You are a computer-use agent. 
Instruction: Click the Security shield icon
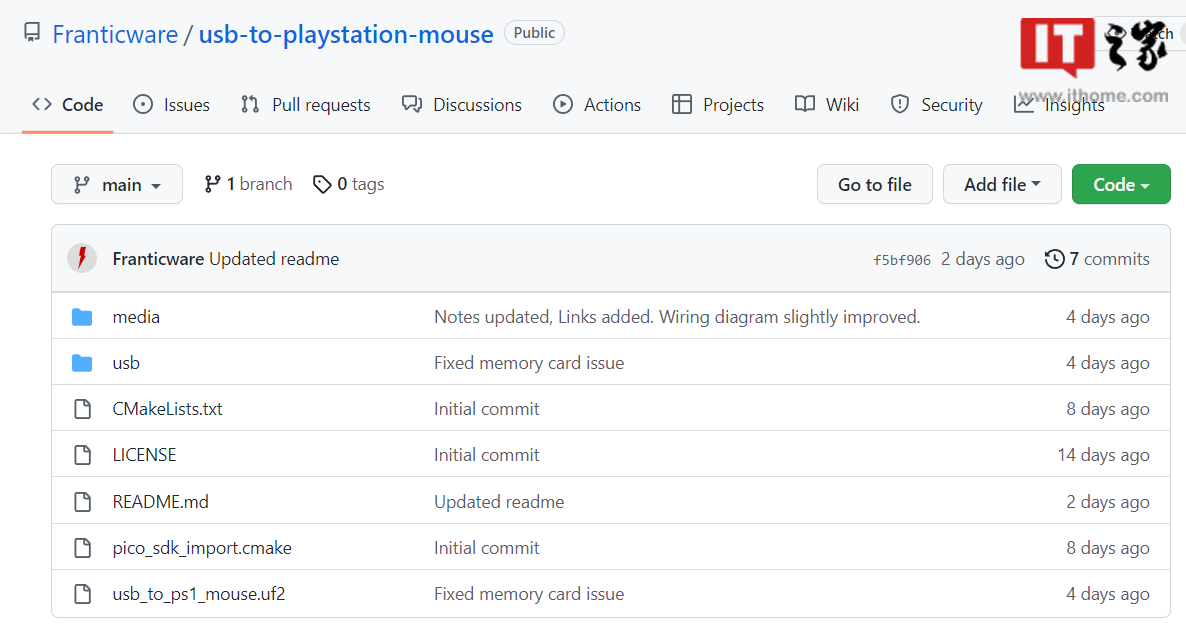click(x=899, y=104)
